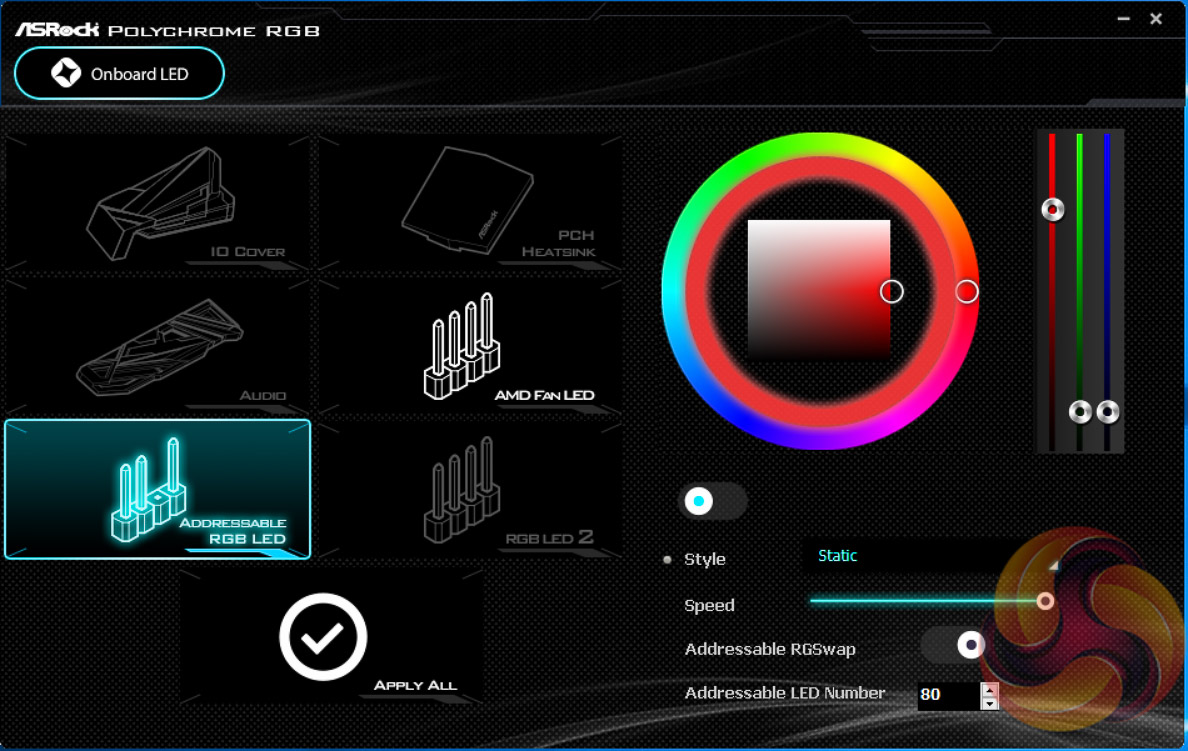Click the 'Style' label text
Image resolution: width=1188 pixels, height=751 pixels.
(x=705, y=559)
